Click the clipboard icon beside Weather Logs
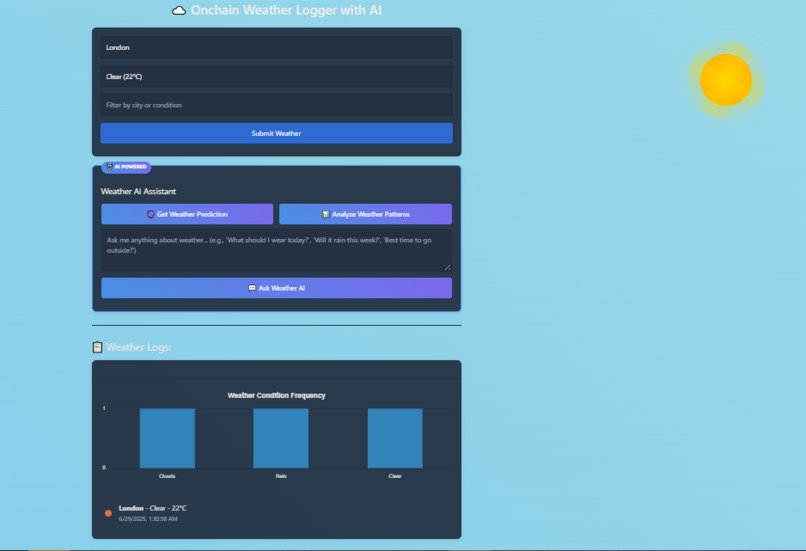The image size is (806, 551). click(x=97, y=347)
